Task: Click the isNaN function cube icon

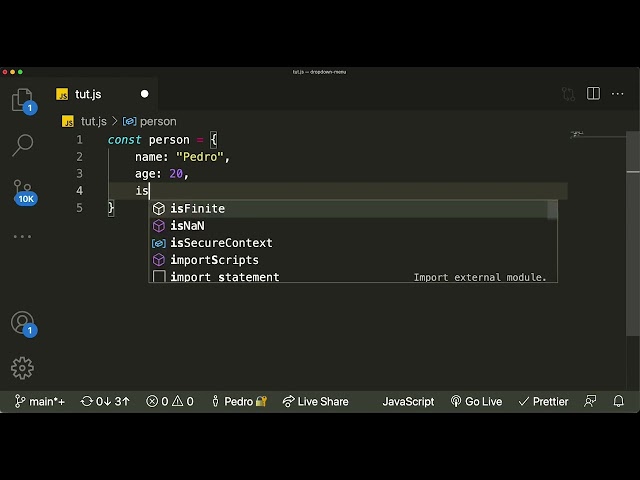Action: (159, 226)
